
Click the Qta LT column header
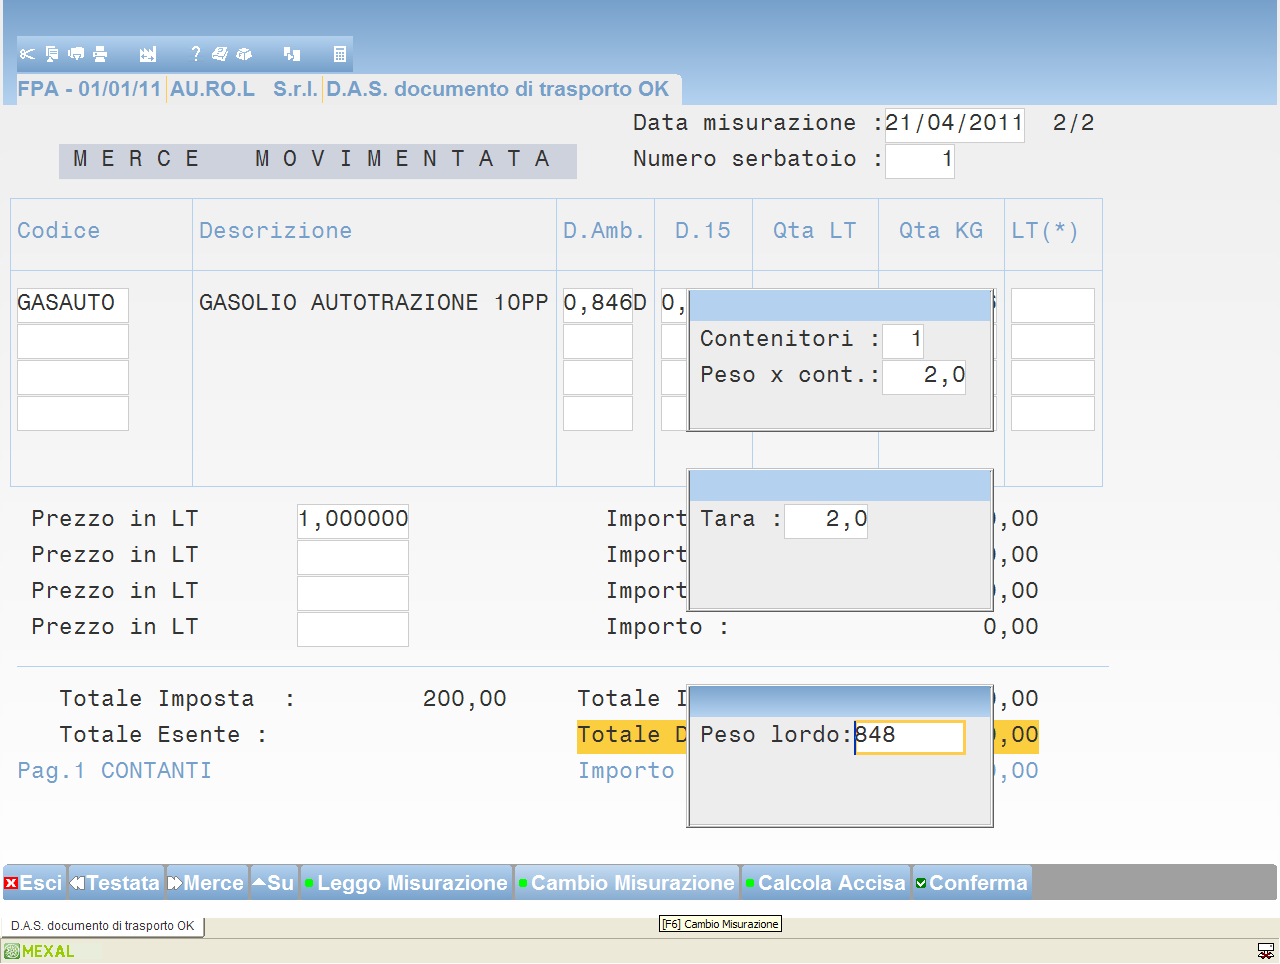coord(815,231)
